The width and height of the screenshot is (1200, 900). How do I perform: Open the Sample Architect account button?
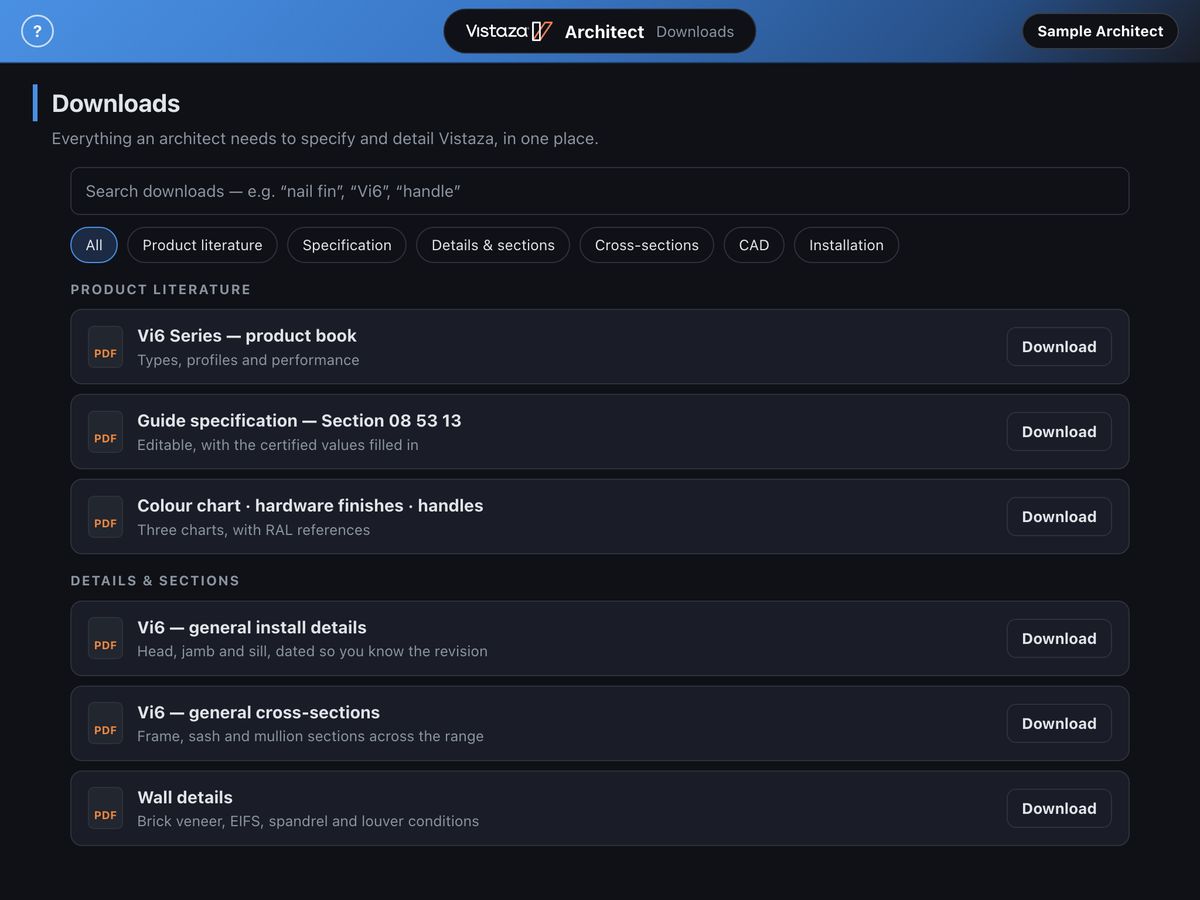point(1100,31)
